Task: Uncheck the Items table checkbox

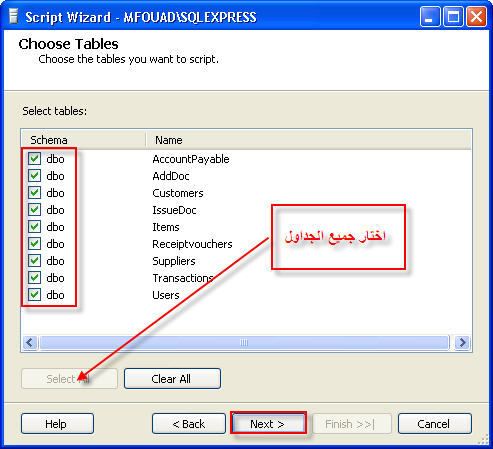Action: click(x=34, y=227)
